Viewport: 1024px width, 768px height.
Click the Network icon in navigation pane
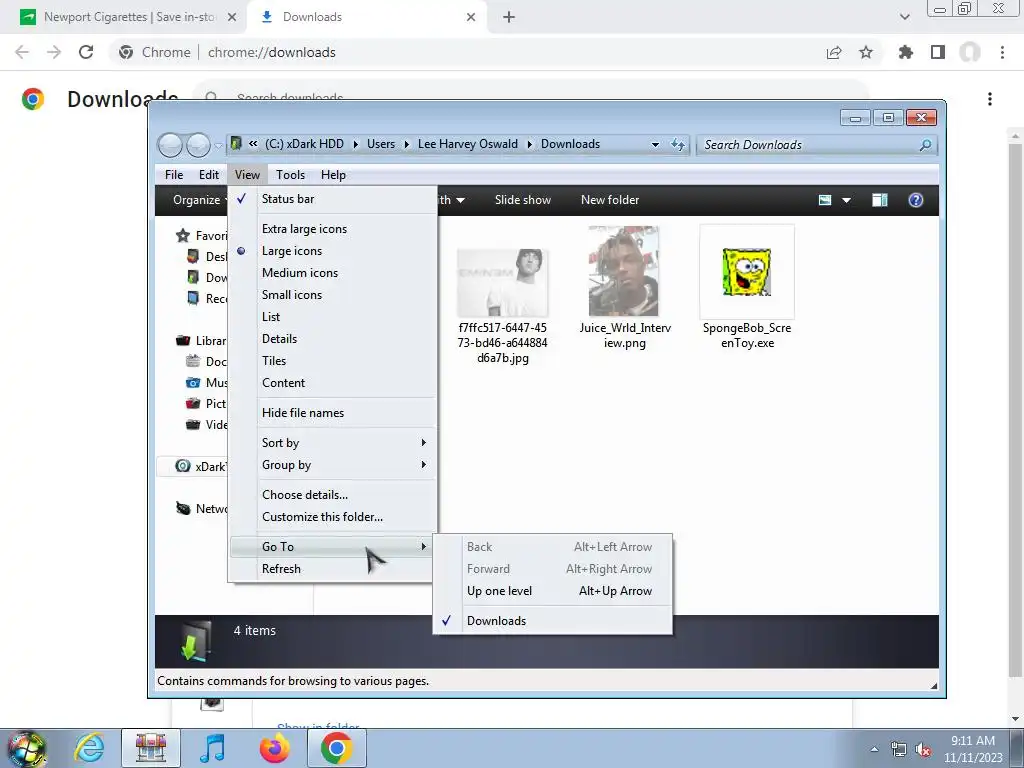183,508
